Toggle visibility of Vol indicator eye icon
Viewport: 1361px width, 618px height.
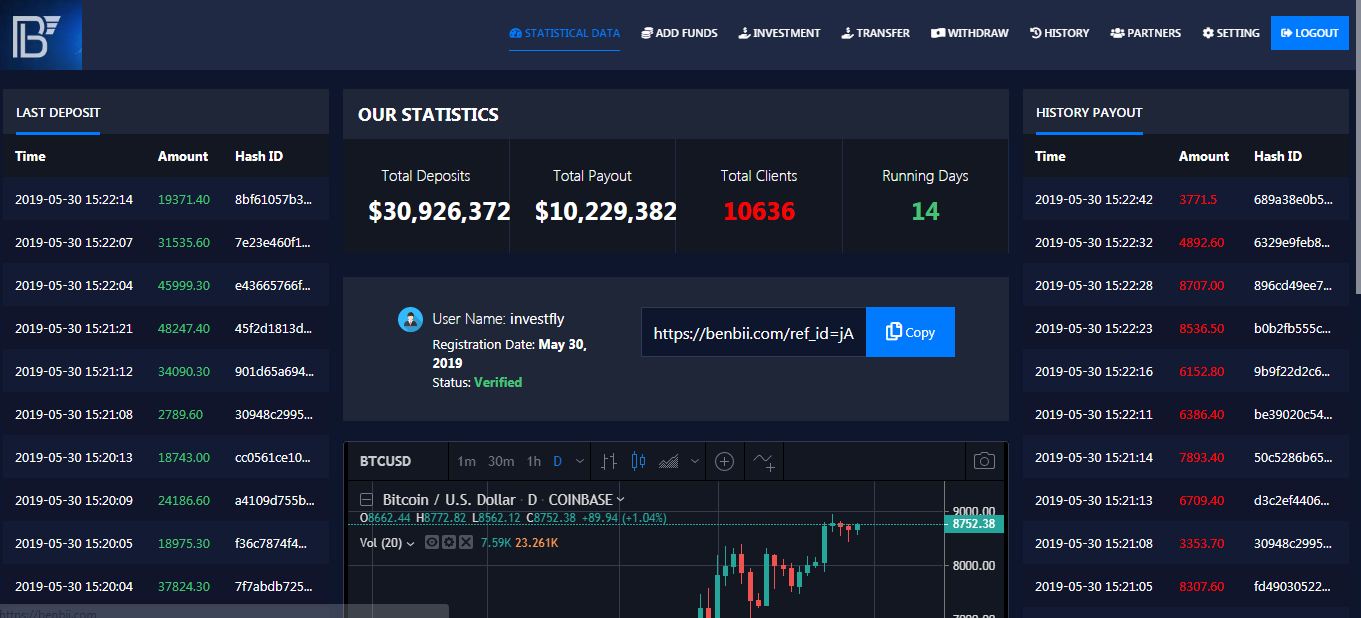click(432, 543)
